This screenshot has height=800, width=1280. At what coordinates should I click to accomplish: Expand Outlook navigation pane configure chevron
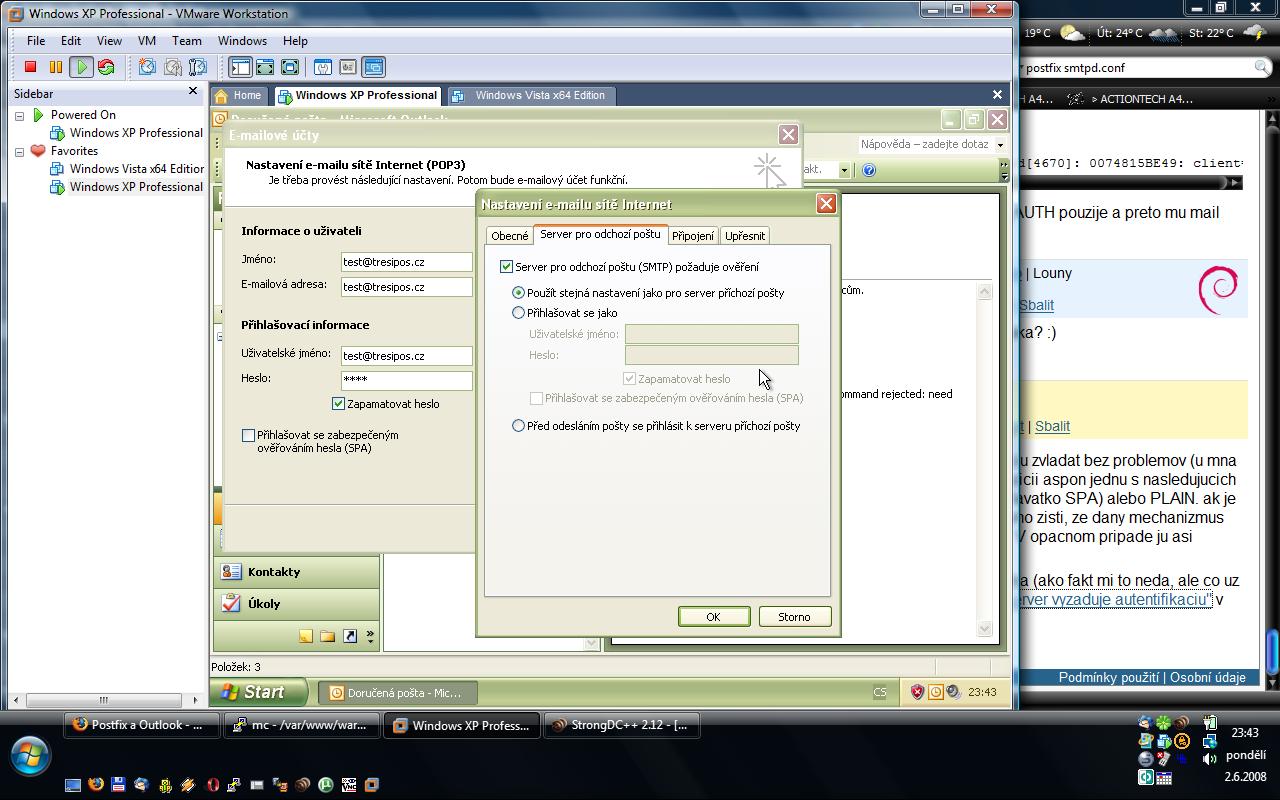[370, 636]
